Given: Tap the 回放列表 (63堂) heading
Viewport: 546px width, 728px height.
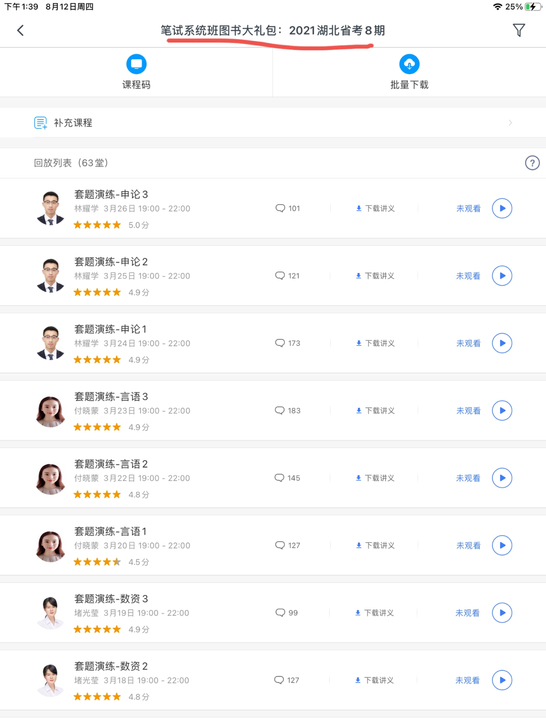Looking at the screenshot, I should point(71,163).
